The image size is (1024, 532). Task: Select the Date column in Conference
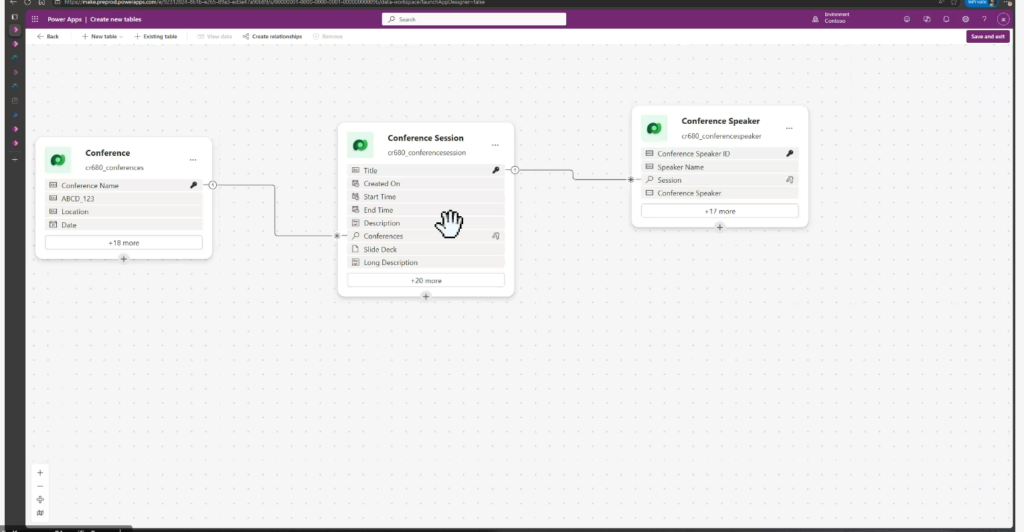[123, 225]
